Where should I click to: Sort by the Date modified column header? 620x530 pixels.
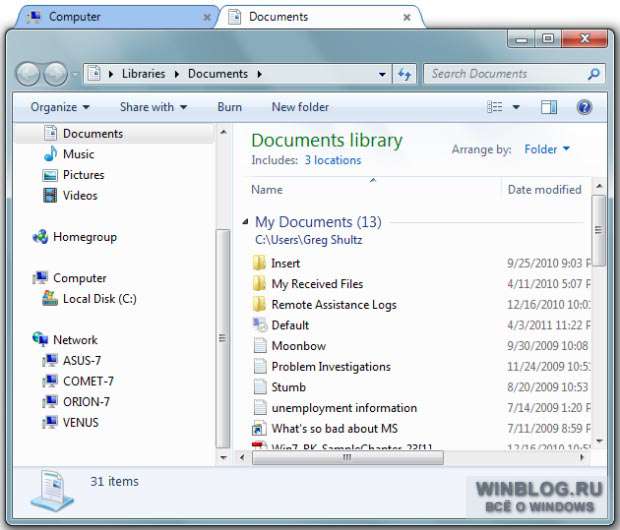click(546, 189)
